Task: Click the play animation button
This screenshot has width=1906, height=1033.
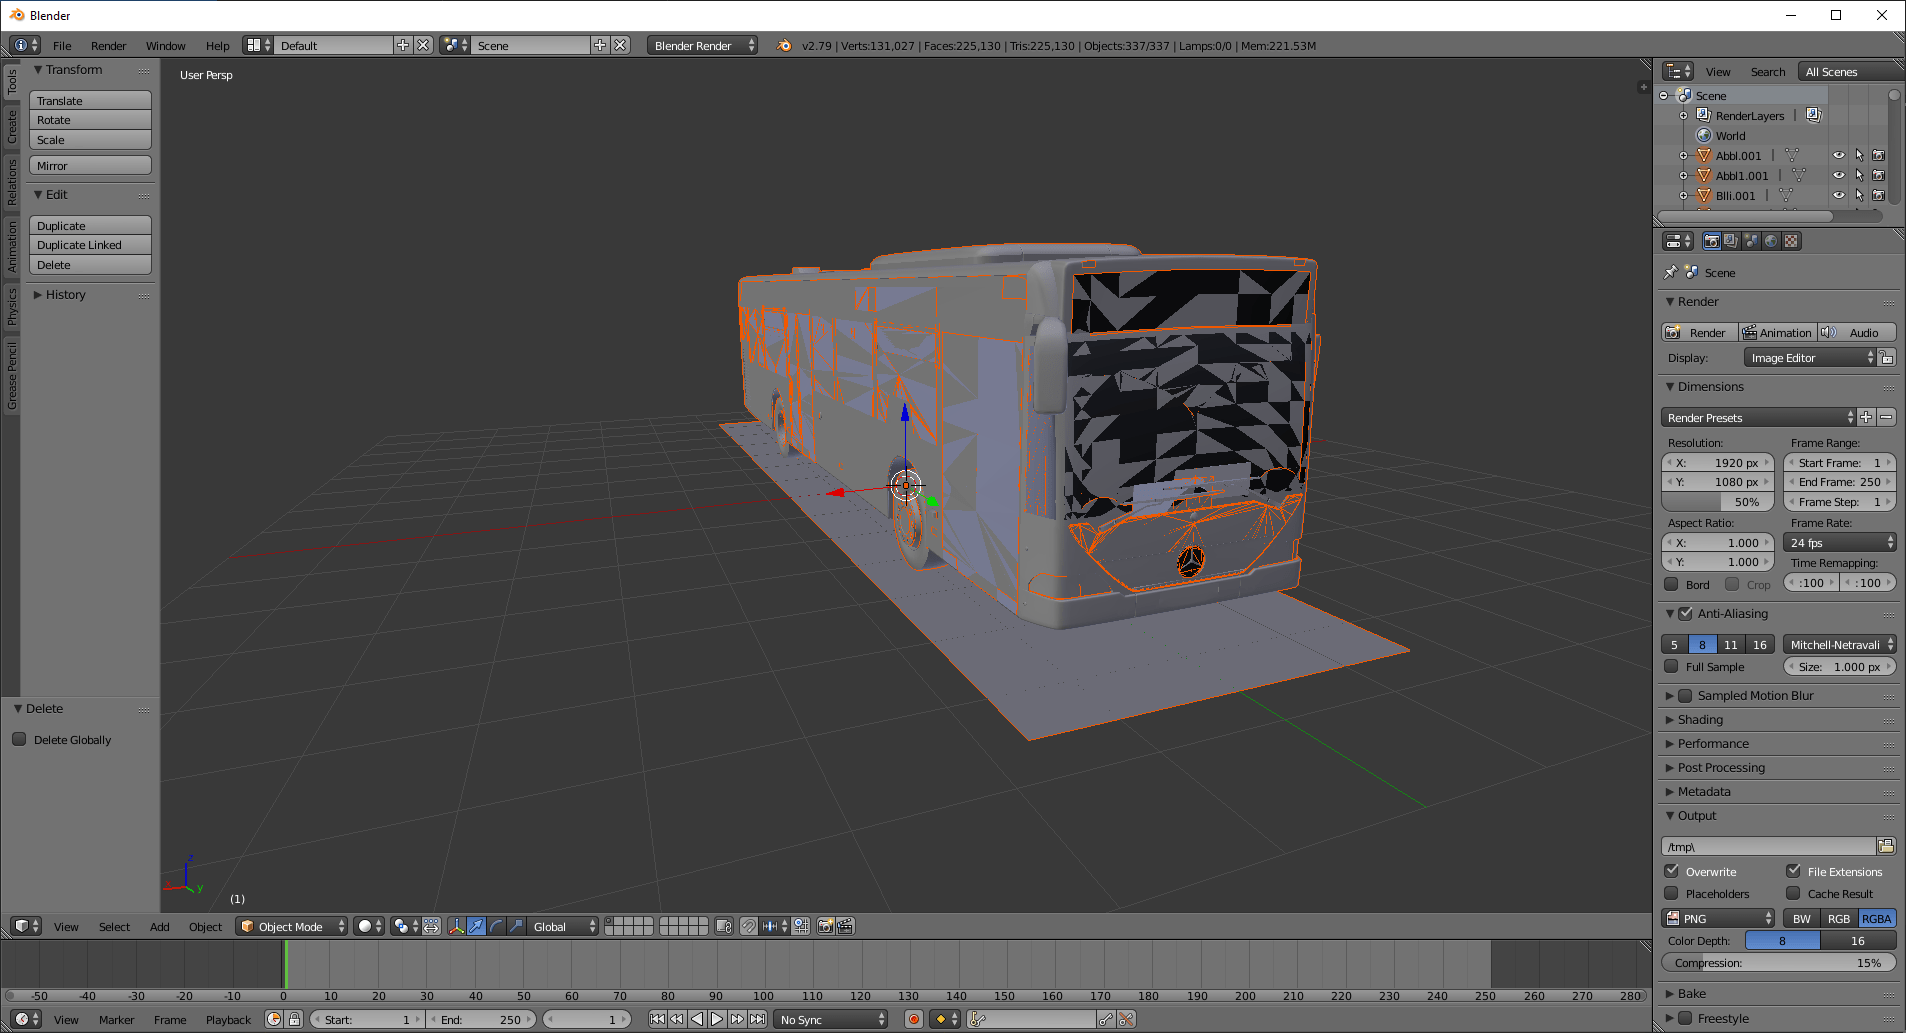Action: click(x=717, y=1019)
